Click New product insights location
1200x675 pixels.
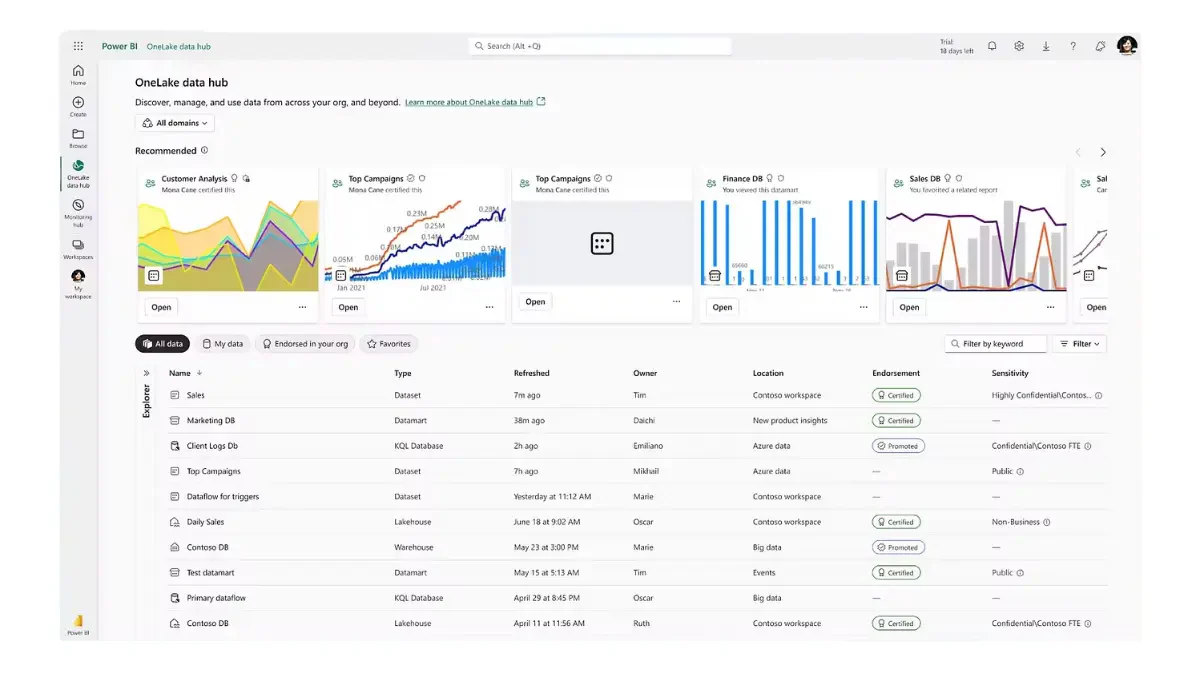[790, 421]
